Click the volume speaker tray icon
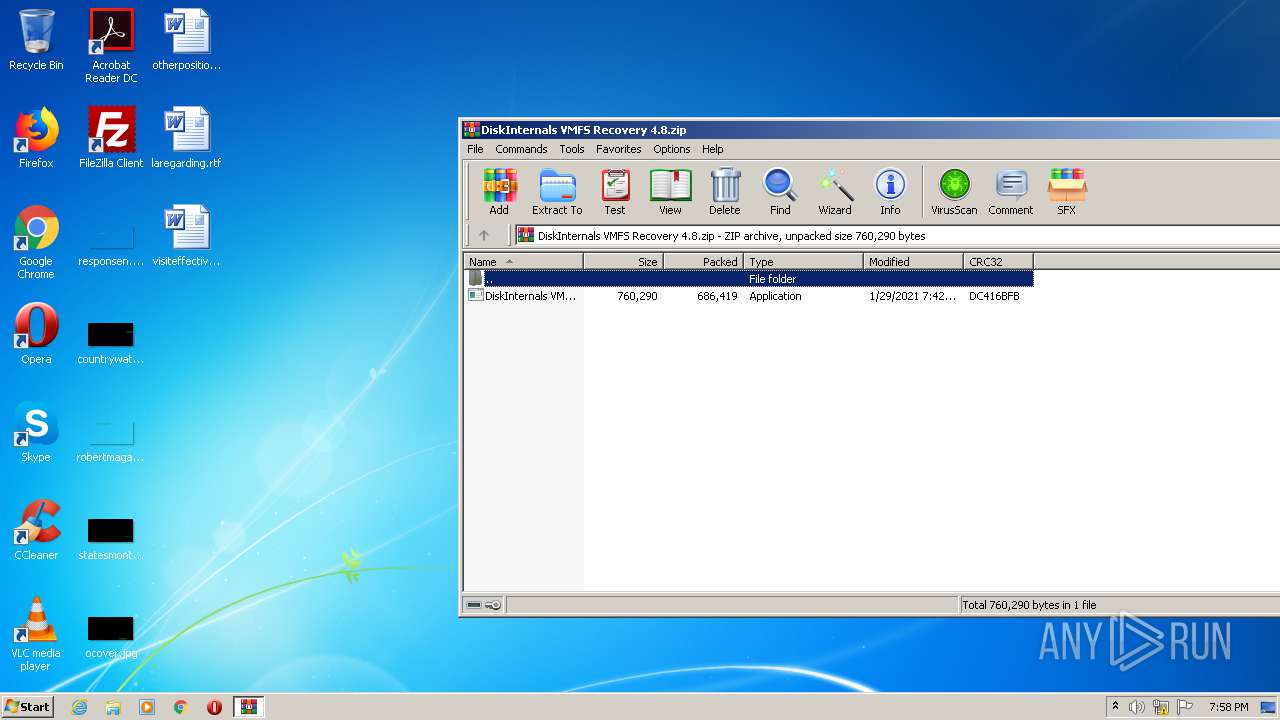Image resolution: width=1280 pixels, height=720 pixels. (x=1137, y=707)
